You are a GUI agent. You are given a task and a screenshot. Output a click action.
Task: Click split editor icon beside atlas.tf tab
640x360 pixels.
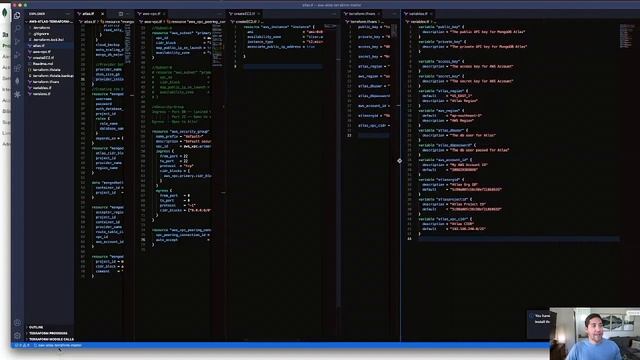[121, 14]
